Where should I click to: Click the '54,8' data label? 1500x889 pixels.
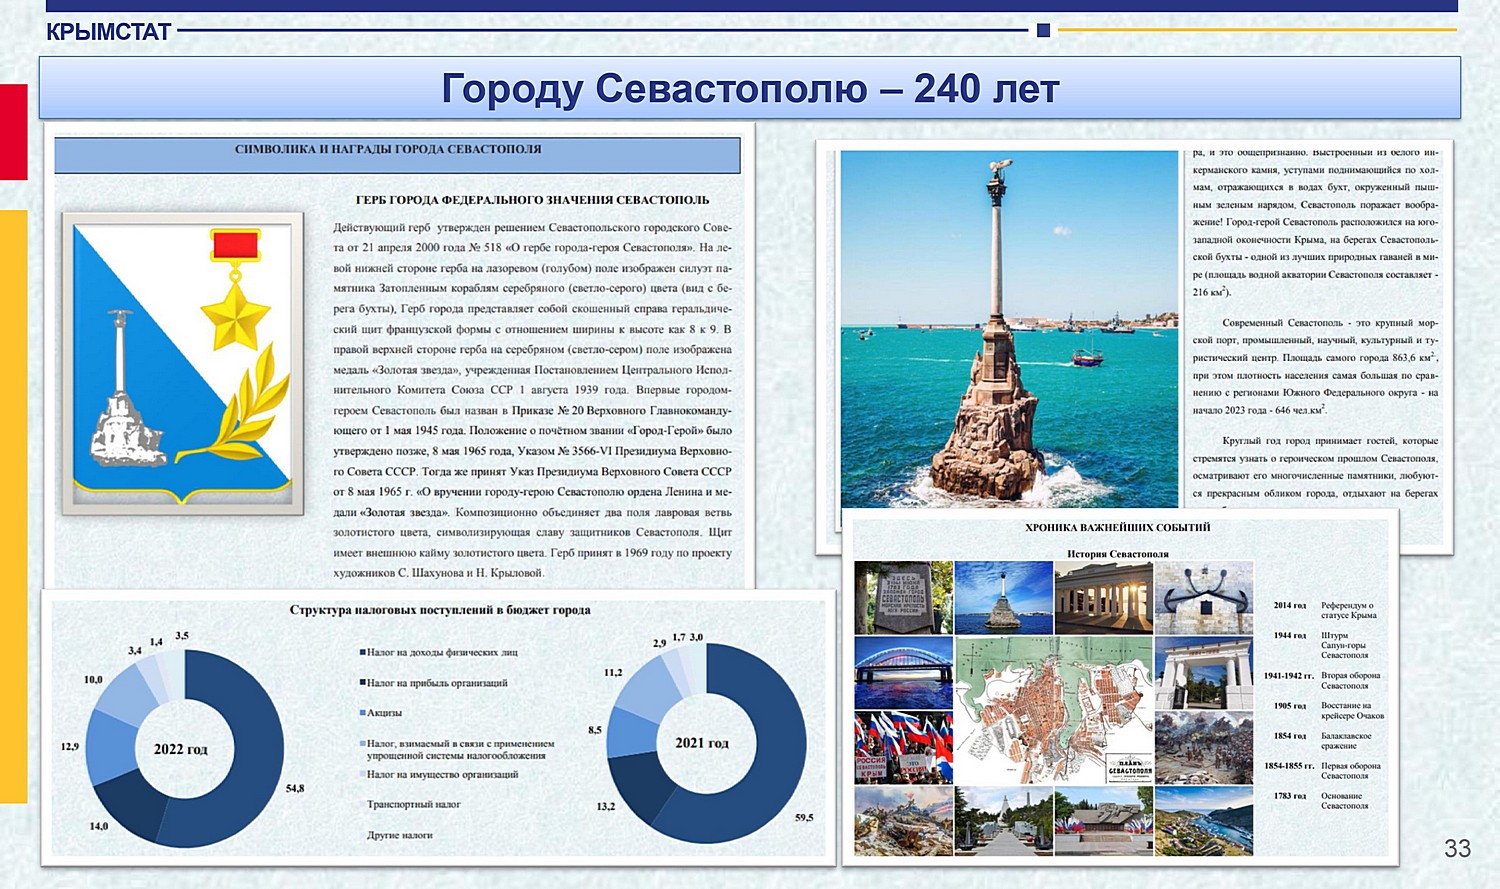coord(295,788)
